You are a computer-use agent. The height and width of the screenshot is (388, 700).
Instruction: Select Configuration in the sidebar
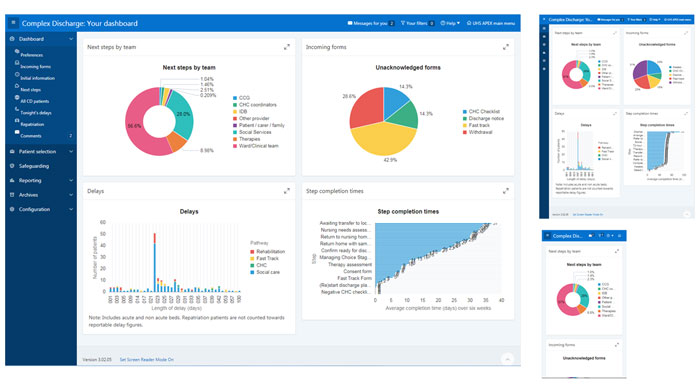tap(34, 209)
